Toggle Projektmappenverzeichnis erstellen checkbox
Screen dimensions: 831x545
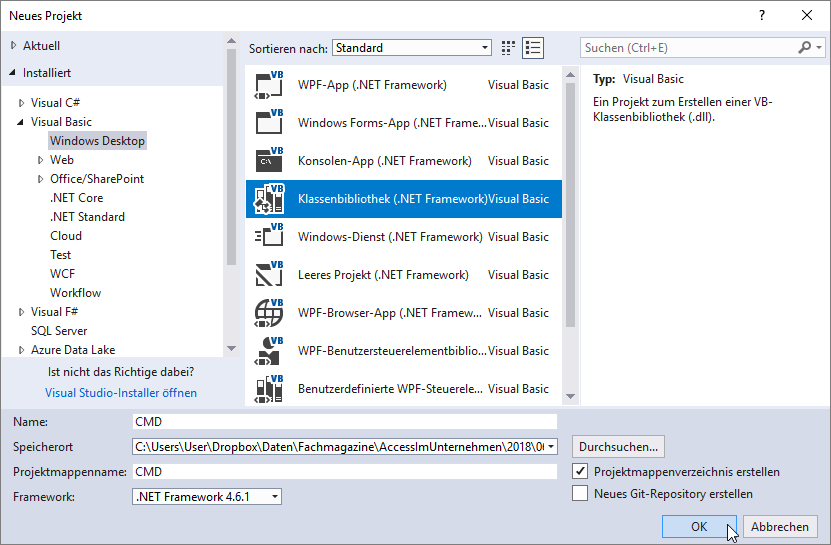[x=580, y=471]
